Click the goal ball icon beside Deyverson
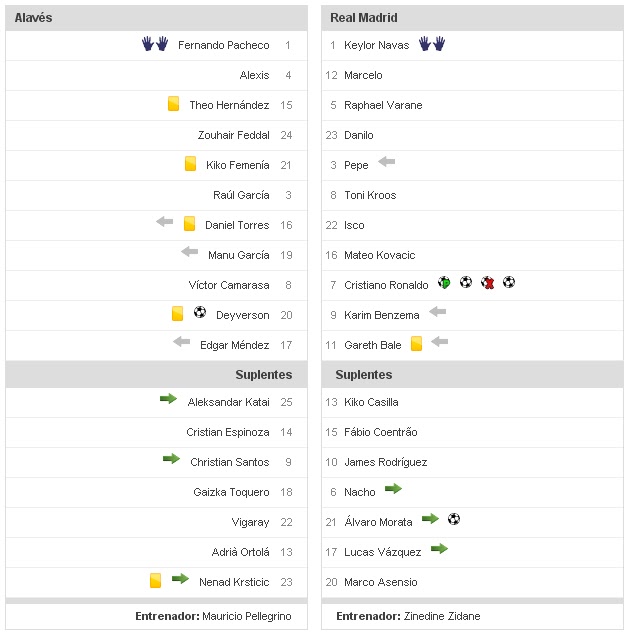This screenshot has height=634, width=630. tap(199, 313)
